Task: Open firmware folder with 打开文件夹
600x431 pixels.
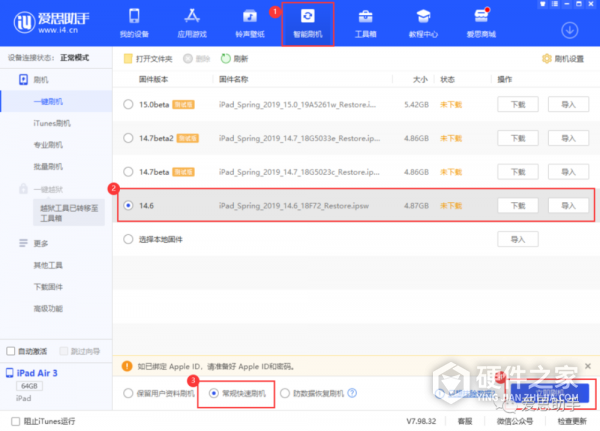Action: (148, 59)
